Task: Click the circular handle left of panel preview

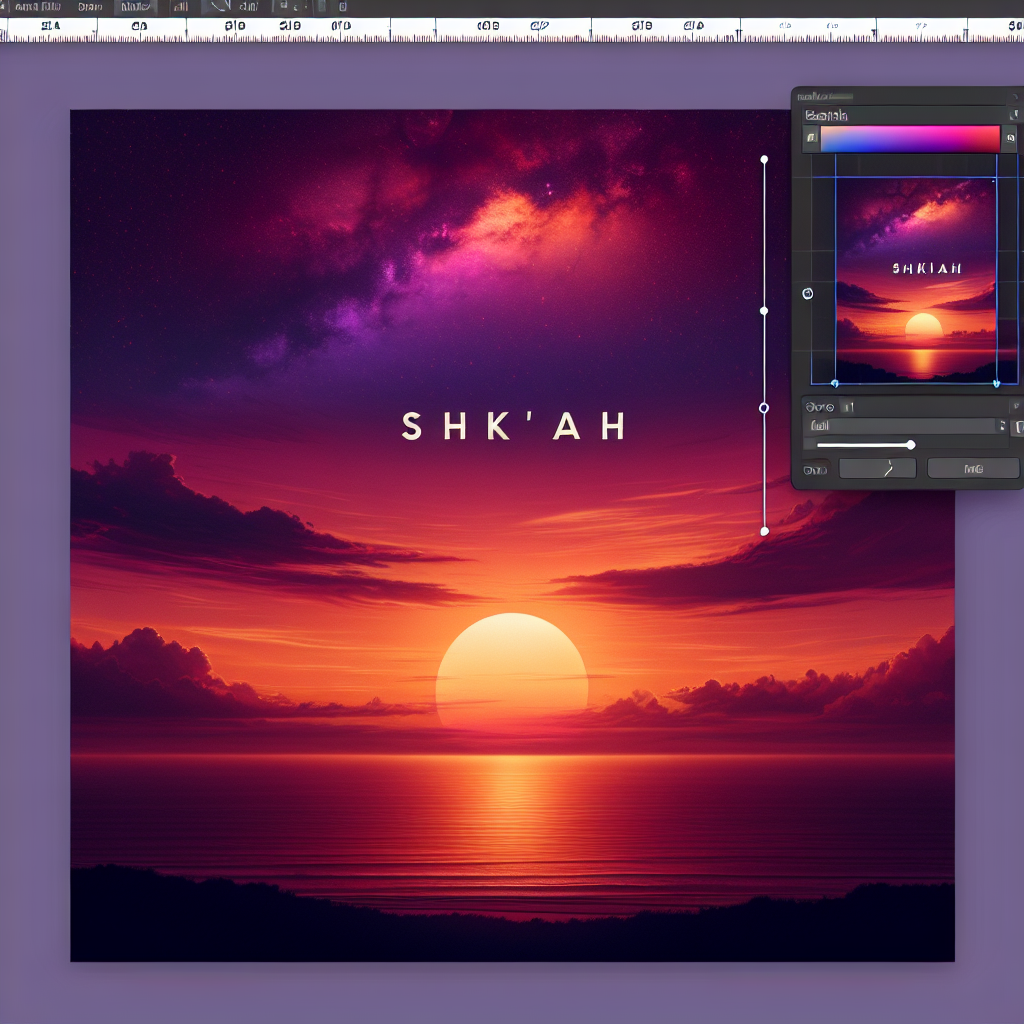Action: [808, 294]
